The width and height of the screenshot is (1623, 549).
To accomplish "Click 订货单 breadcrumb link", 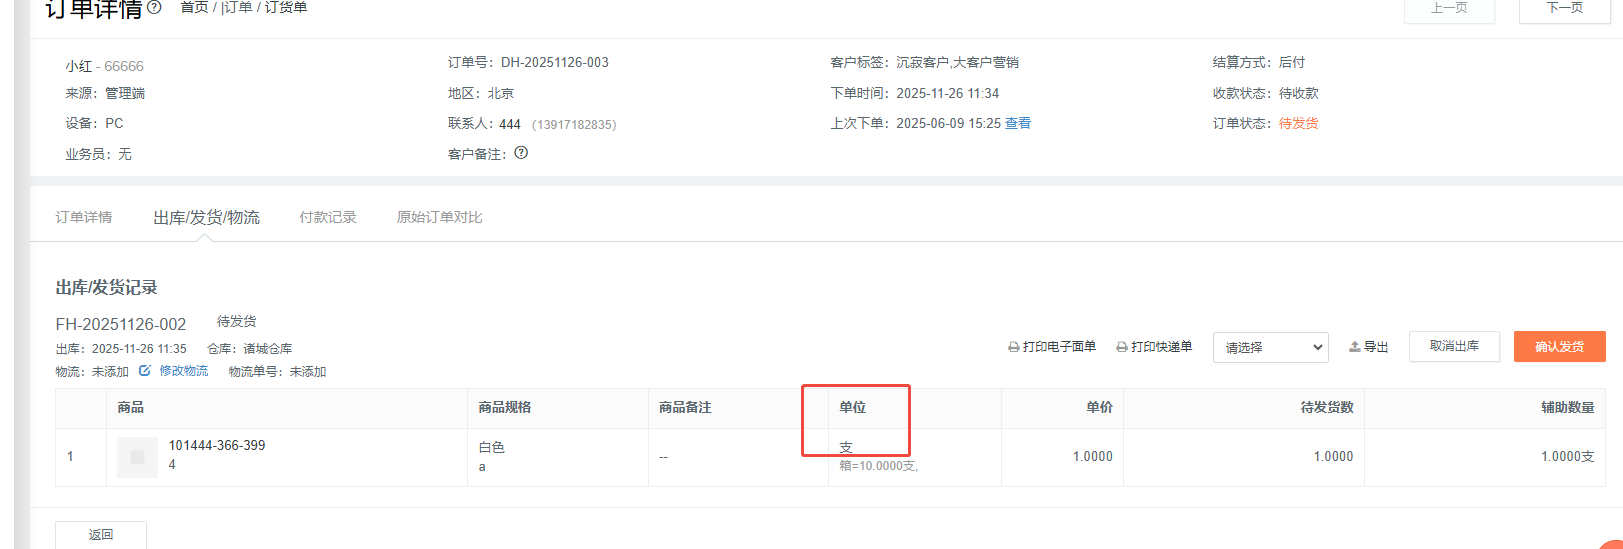I will tap(286, 7).
